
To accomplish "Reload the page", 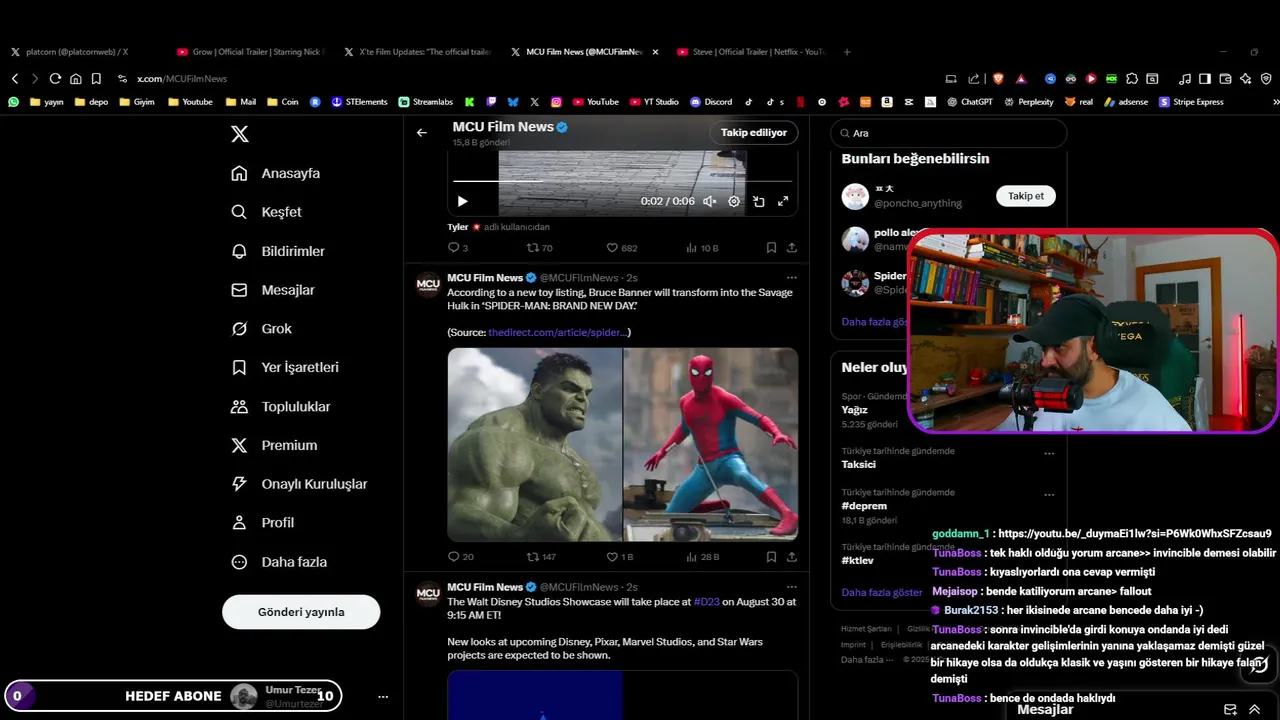I will click(x=55, y=78).
